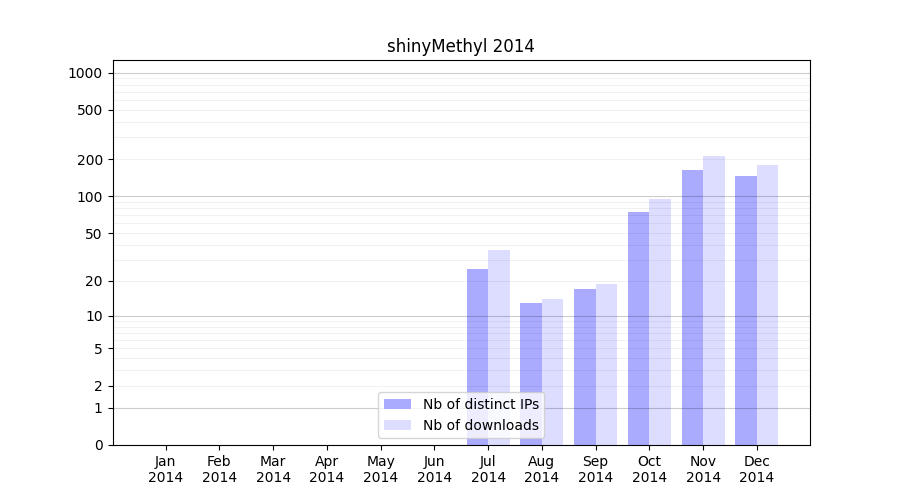Click the 1000 tick on the y-axis
This screenshot has width=900, height=500.
(x=85, y=73)
